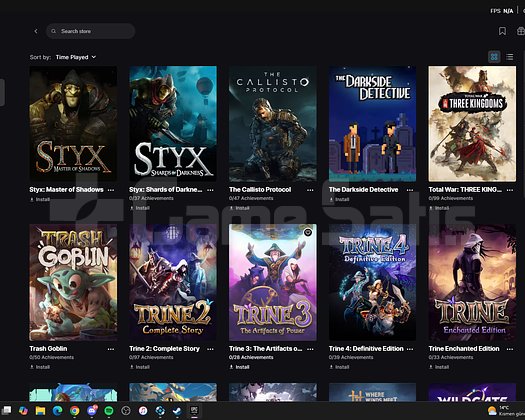This screenshot has width=525, height=420.
Task: Install Styx: Master of Shadows
Action: [x=40, y=199]
